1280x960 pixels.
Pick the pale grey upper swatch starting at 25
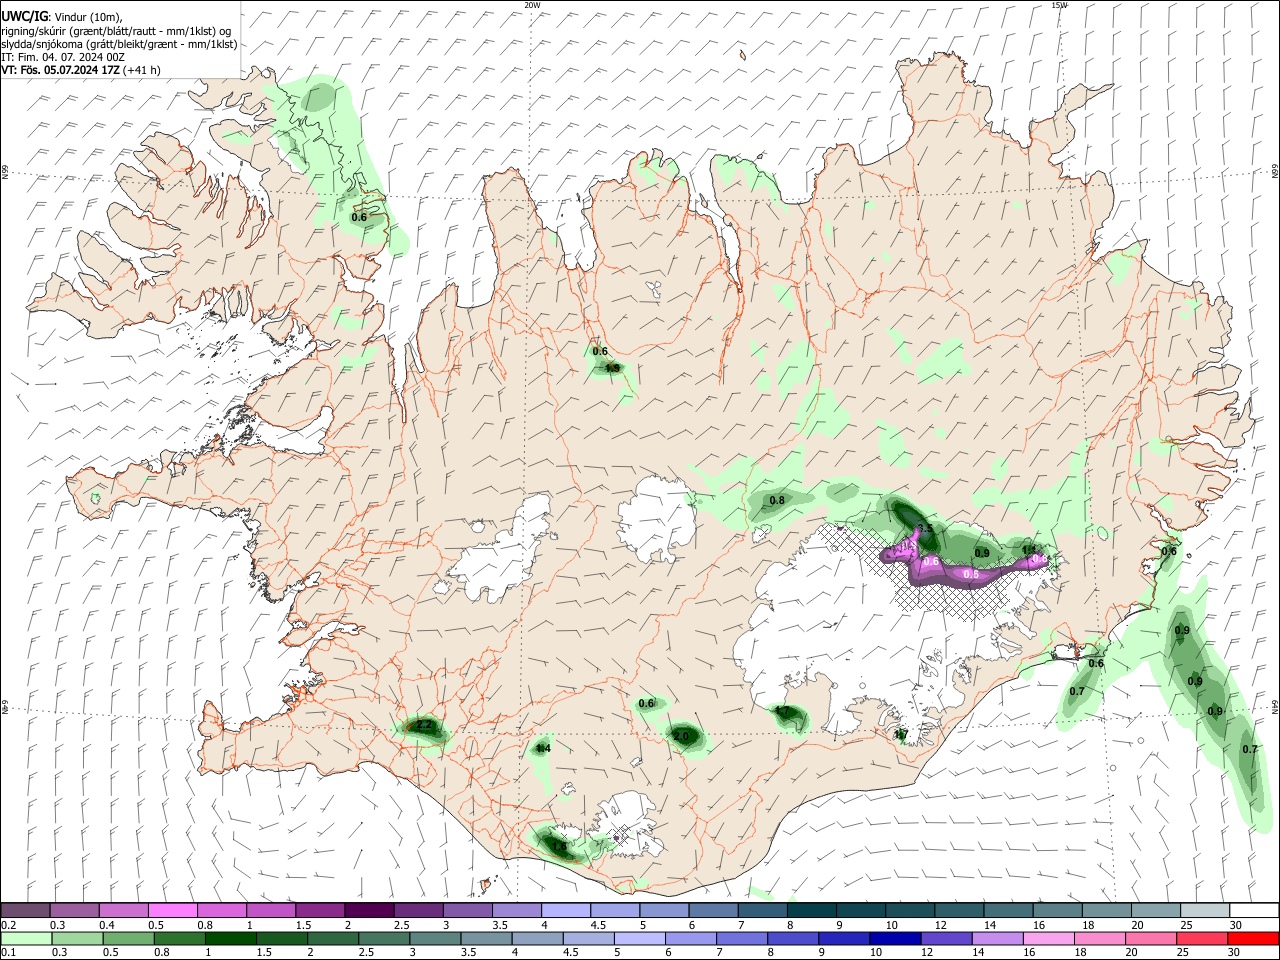1205,910
